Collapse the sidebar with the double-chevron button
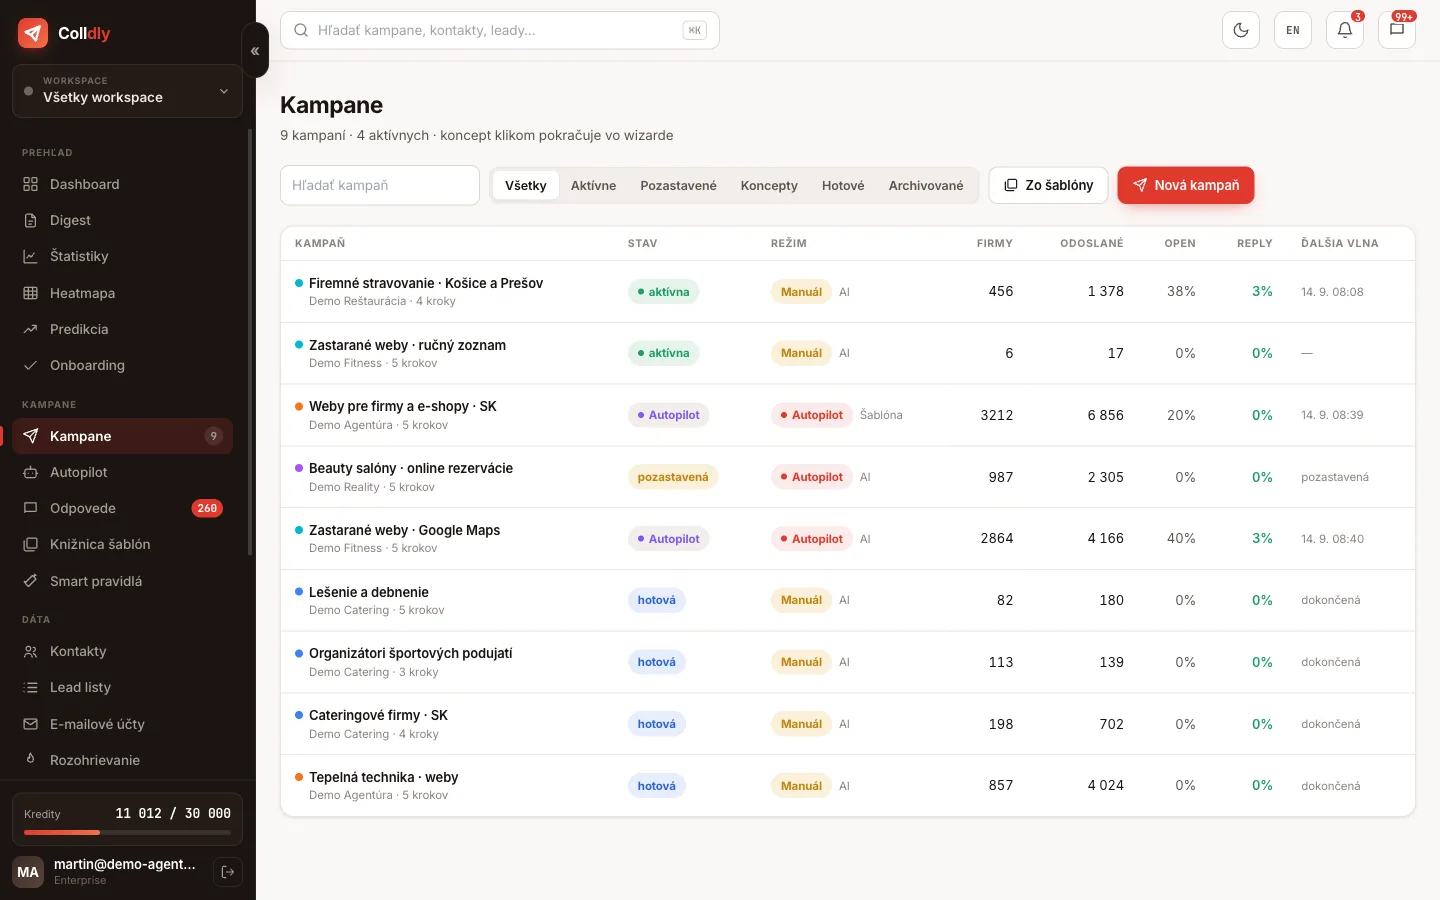1440x900 pixels. click(x=255, y=50)
